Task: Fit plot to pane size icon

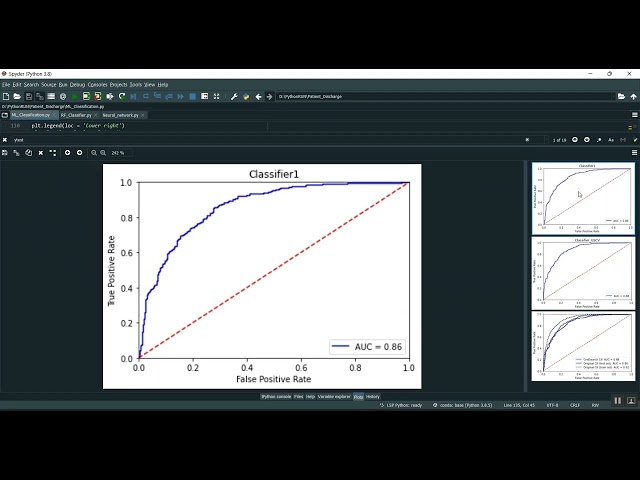Action: pos(53,153)
